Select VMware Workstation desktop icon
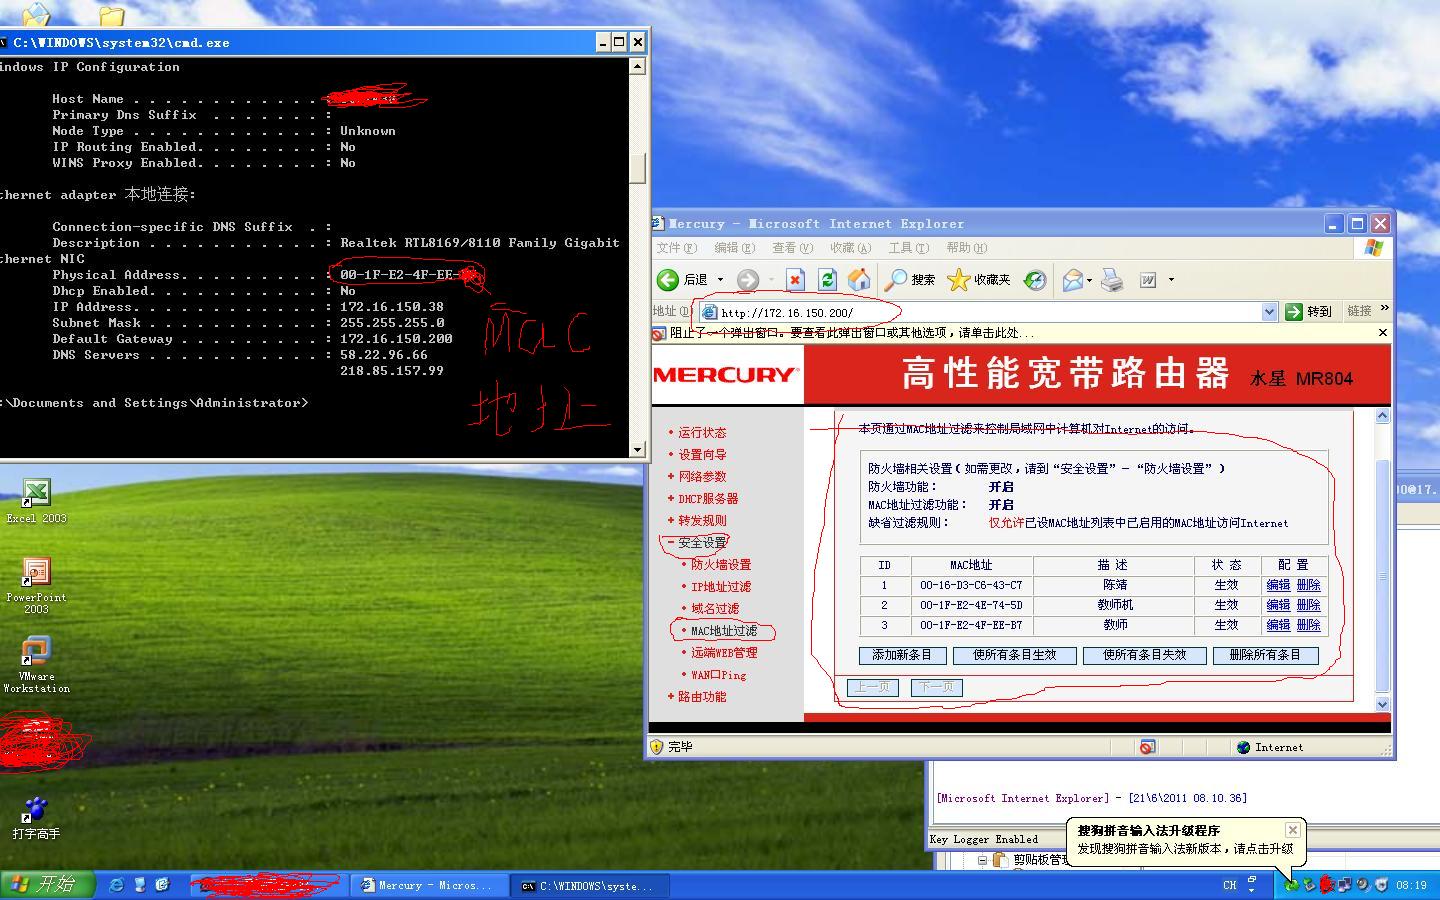 (x=36, y=664)
